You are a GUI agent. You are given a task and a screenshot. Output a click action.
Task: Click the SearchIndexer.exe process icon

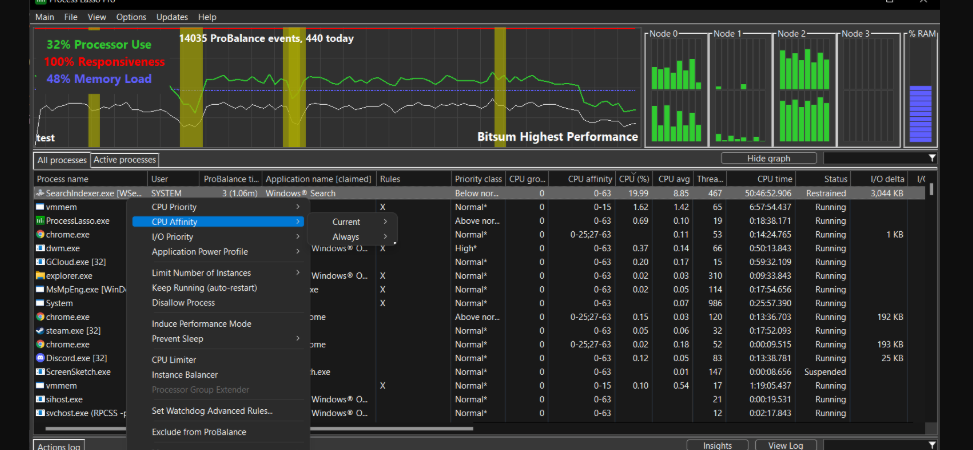pyautogui.click(x=40, y=194)
